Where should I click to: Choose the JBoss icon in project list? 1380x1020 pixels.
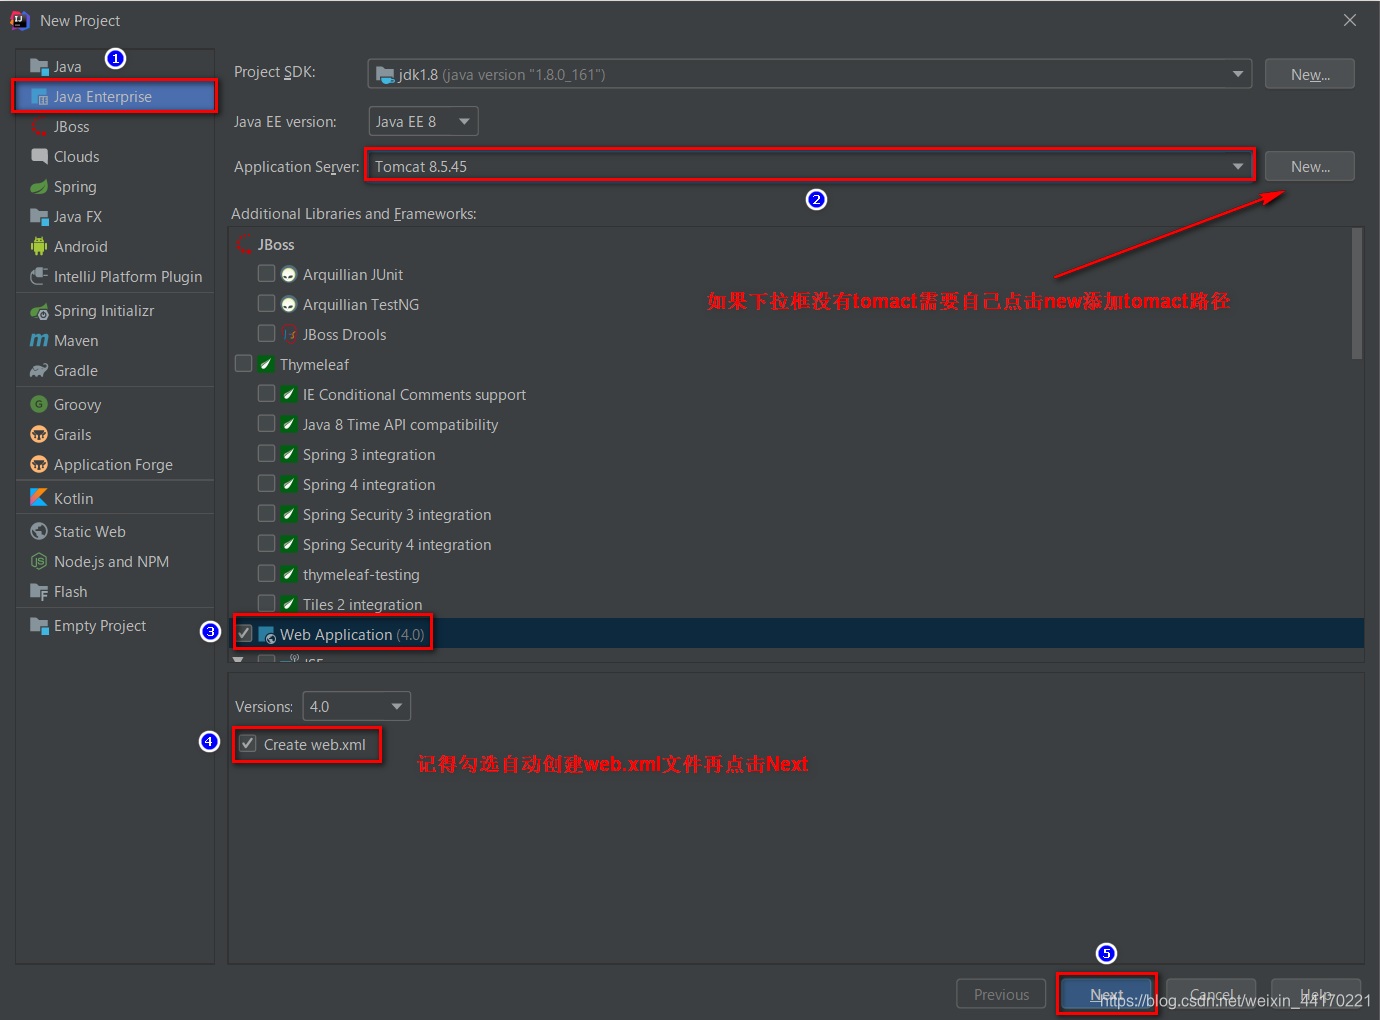coord(39,127)
